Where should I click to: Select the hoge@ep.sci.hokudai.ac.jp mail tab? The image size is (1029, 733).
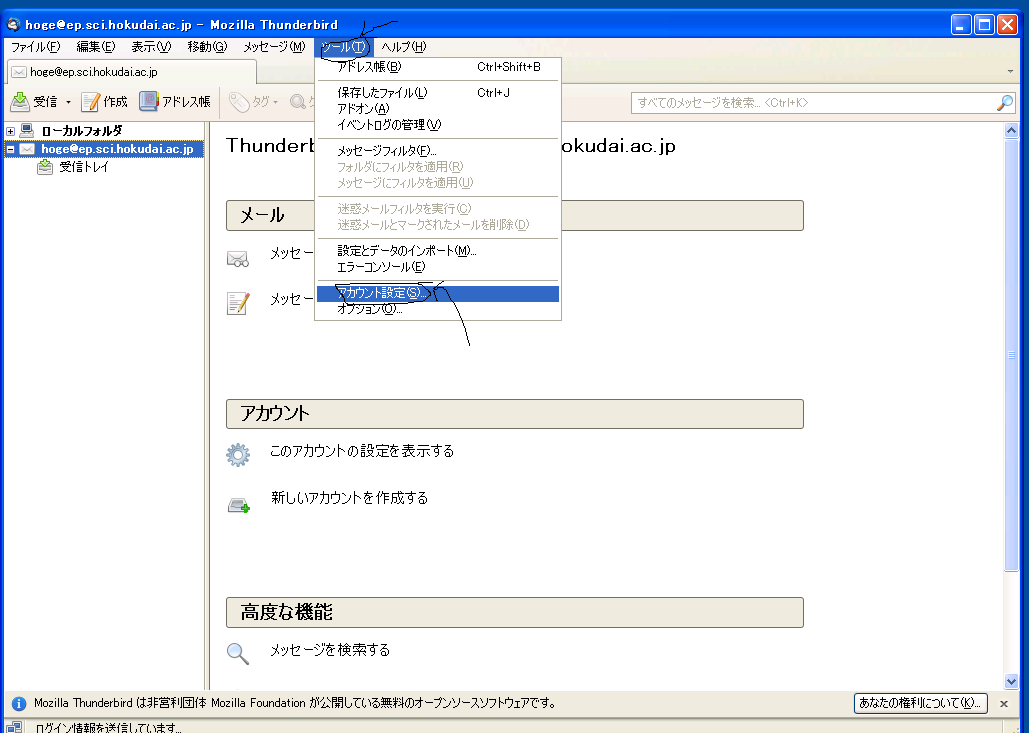(131, 72)
